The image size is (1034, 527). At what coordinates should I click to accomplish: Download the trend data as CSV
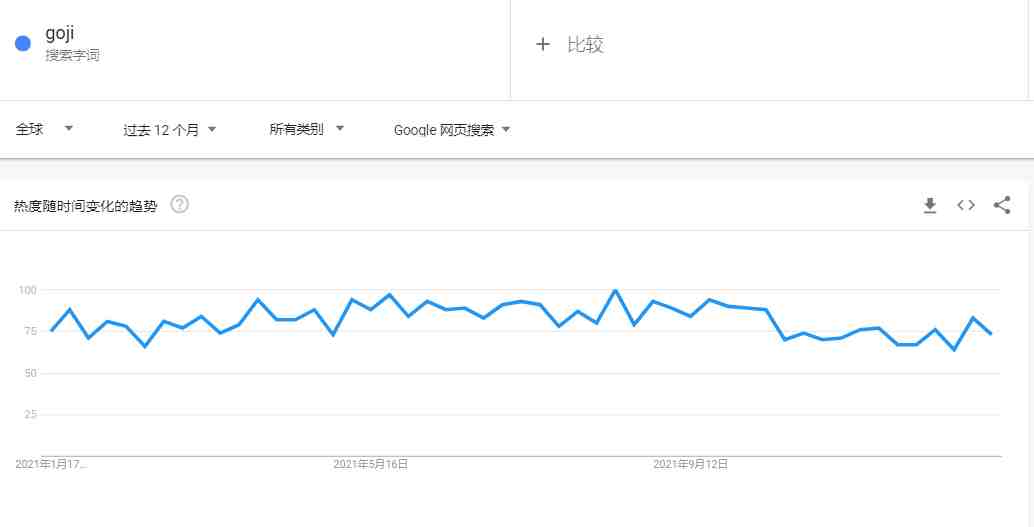tap(930, 206)
